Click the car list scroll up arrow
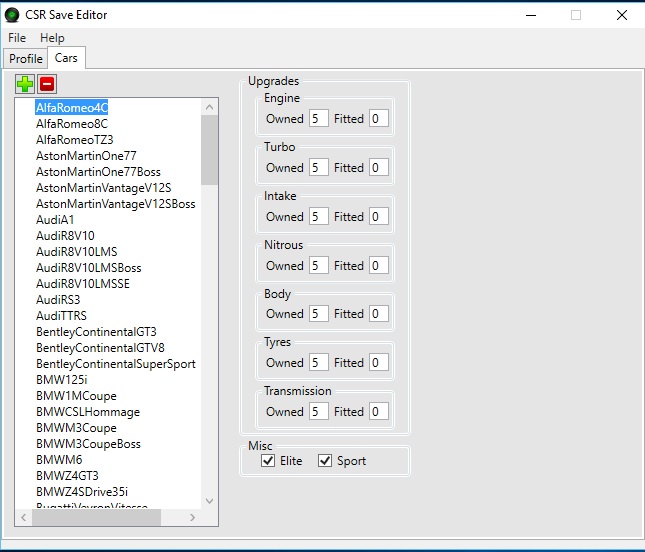 point(209,107)
